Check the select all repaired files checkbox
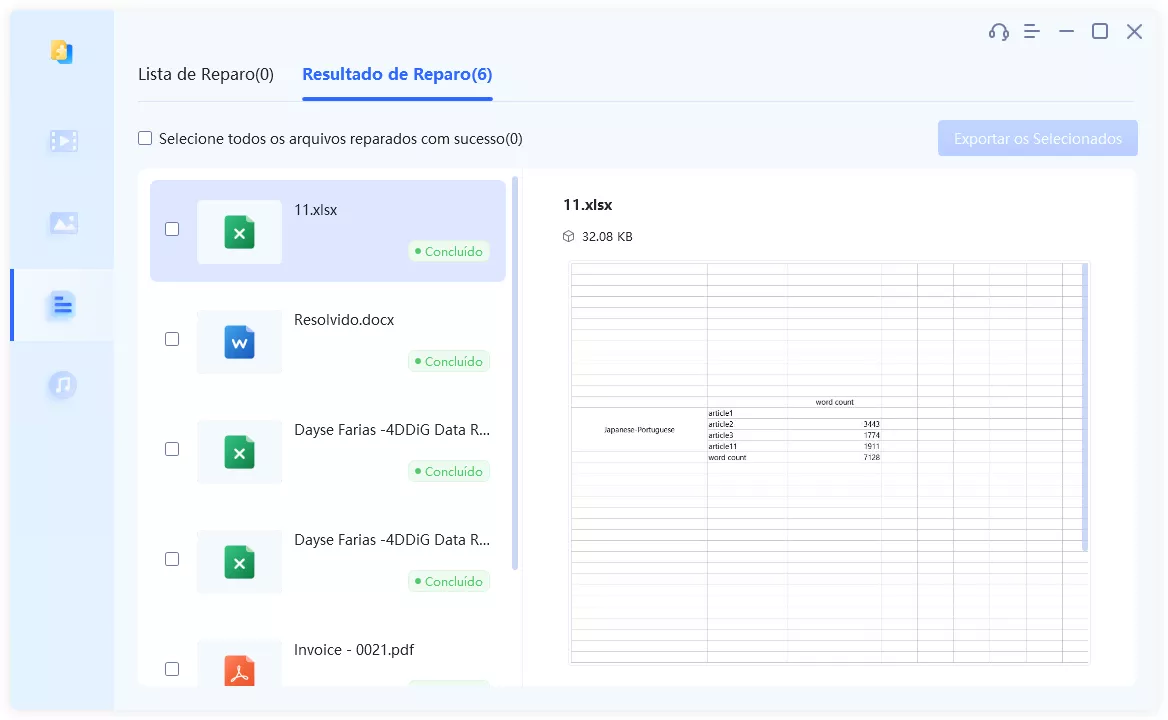Image resolution: width=1168 pixels, height=720 pixels. pyautogui.click(x=145, y=138)
